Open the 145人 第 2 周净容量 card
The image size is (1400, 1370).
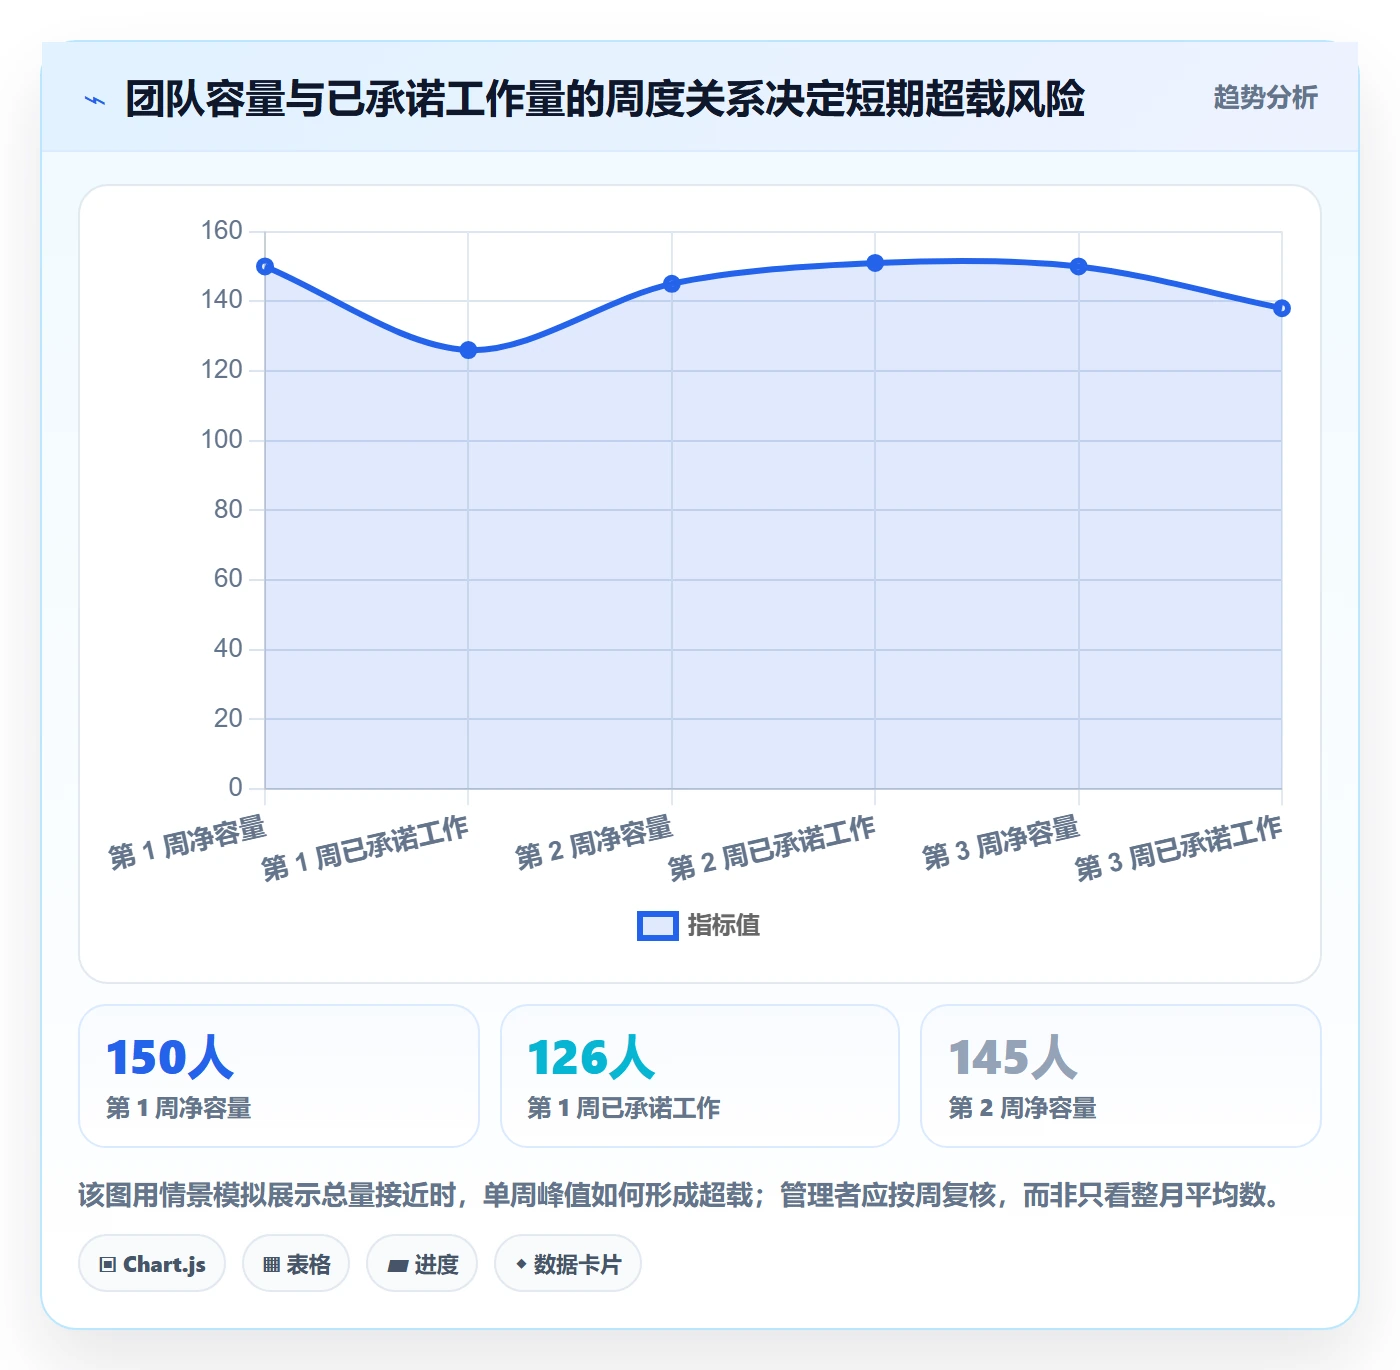click(x=1121, y=1076)
